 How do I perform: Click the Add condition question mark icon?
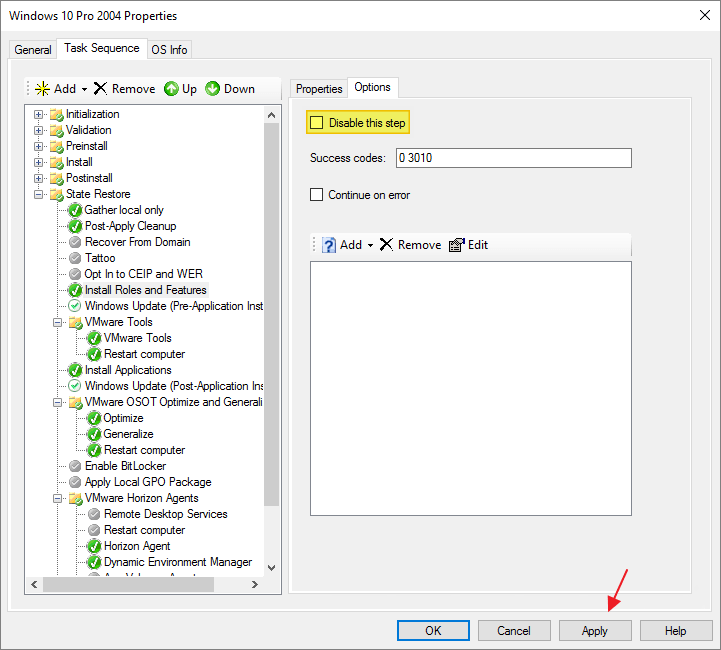(x=329, y=245)
